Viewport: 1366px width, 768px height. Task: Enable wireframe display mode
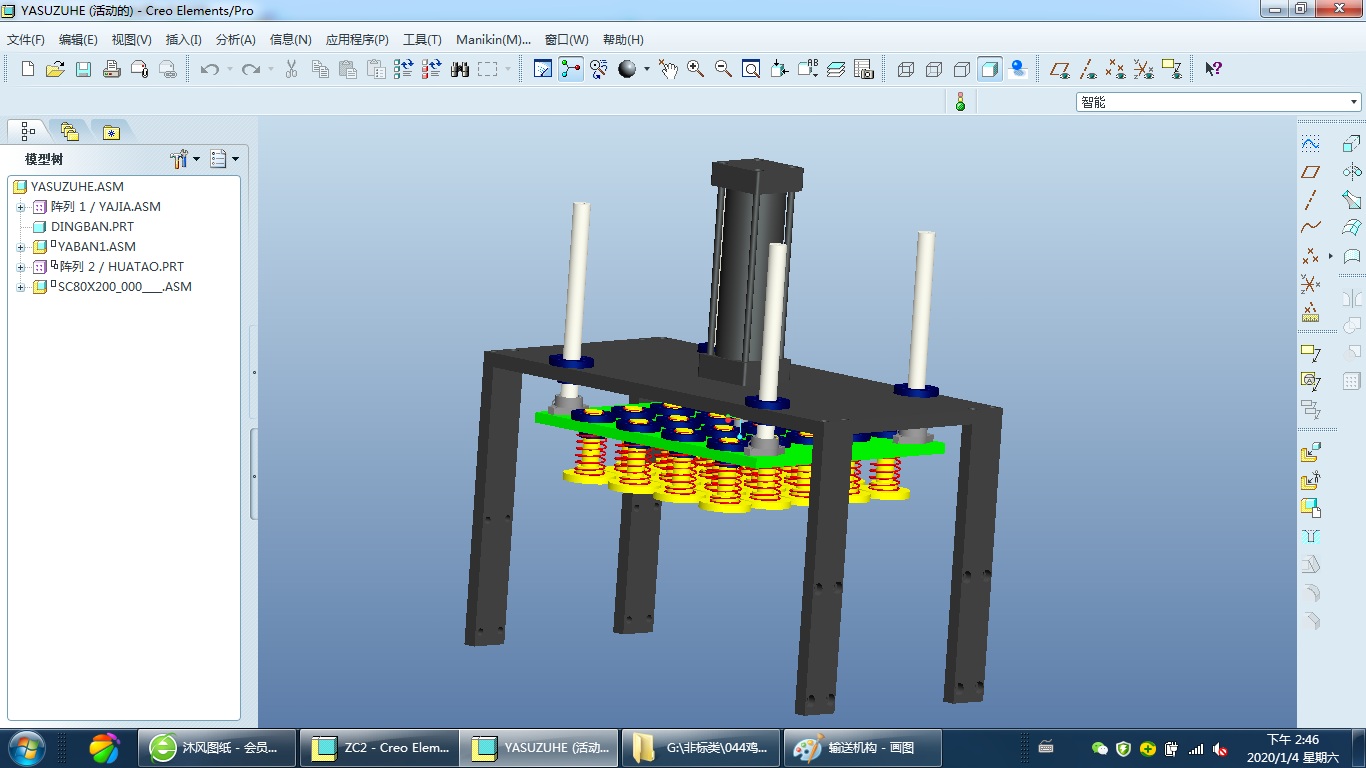tap(906, 69)
